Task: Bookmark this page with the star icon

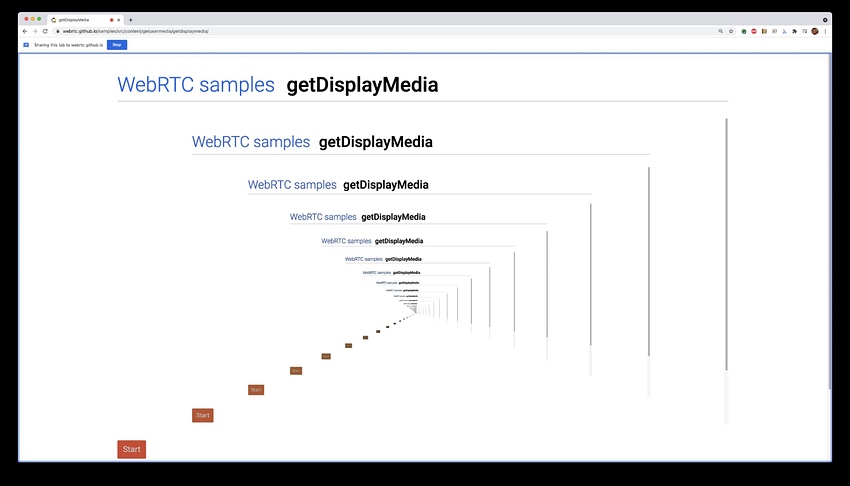Action: coord(731,31)
